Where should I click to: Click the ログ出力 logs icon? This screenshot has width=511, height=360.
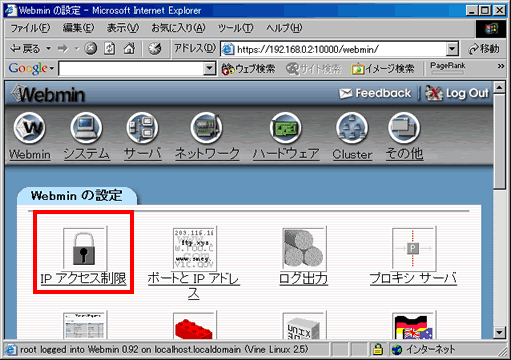pyautogui.click(x=304, y=249)
